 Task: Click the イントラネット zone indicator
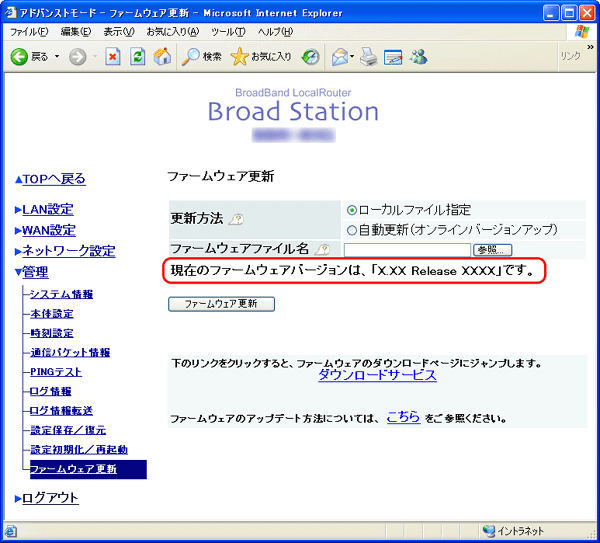coord(513,531)
